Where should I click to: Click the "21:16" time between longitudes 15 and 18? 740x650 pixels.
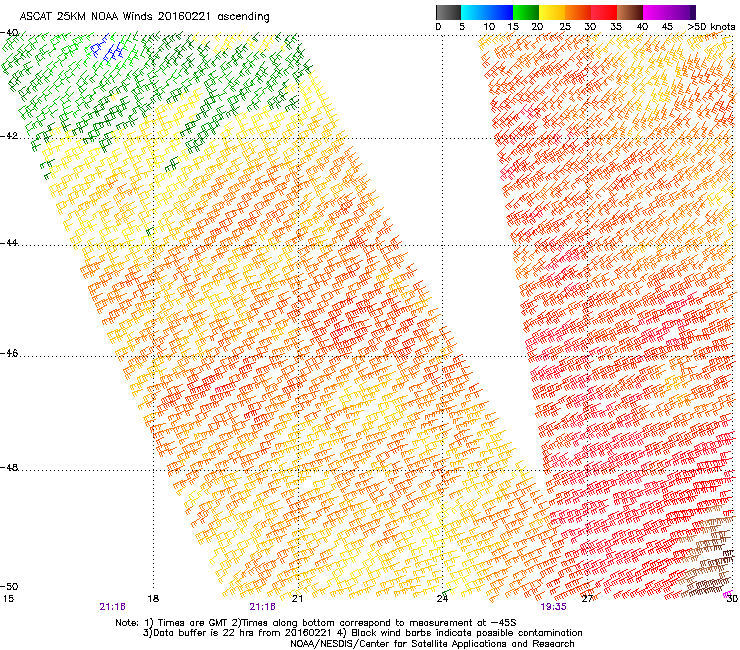point(112,607)
